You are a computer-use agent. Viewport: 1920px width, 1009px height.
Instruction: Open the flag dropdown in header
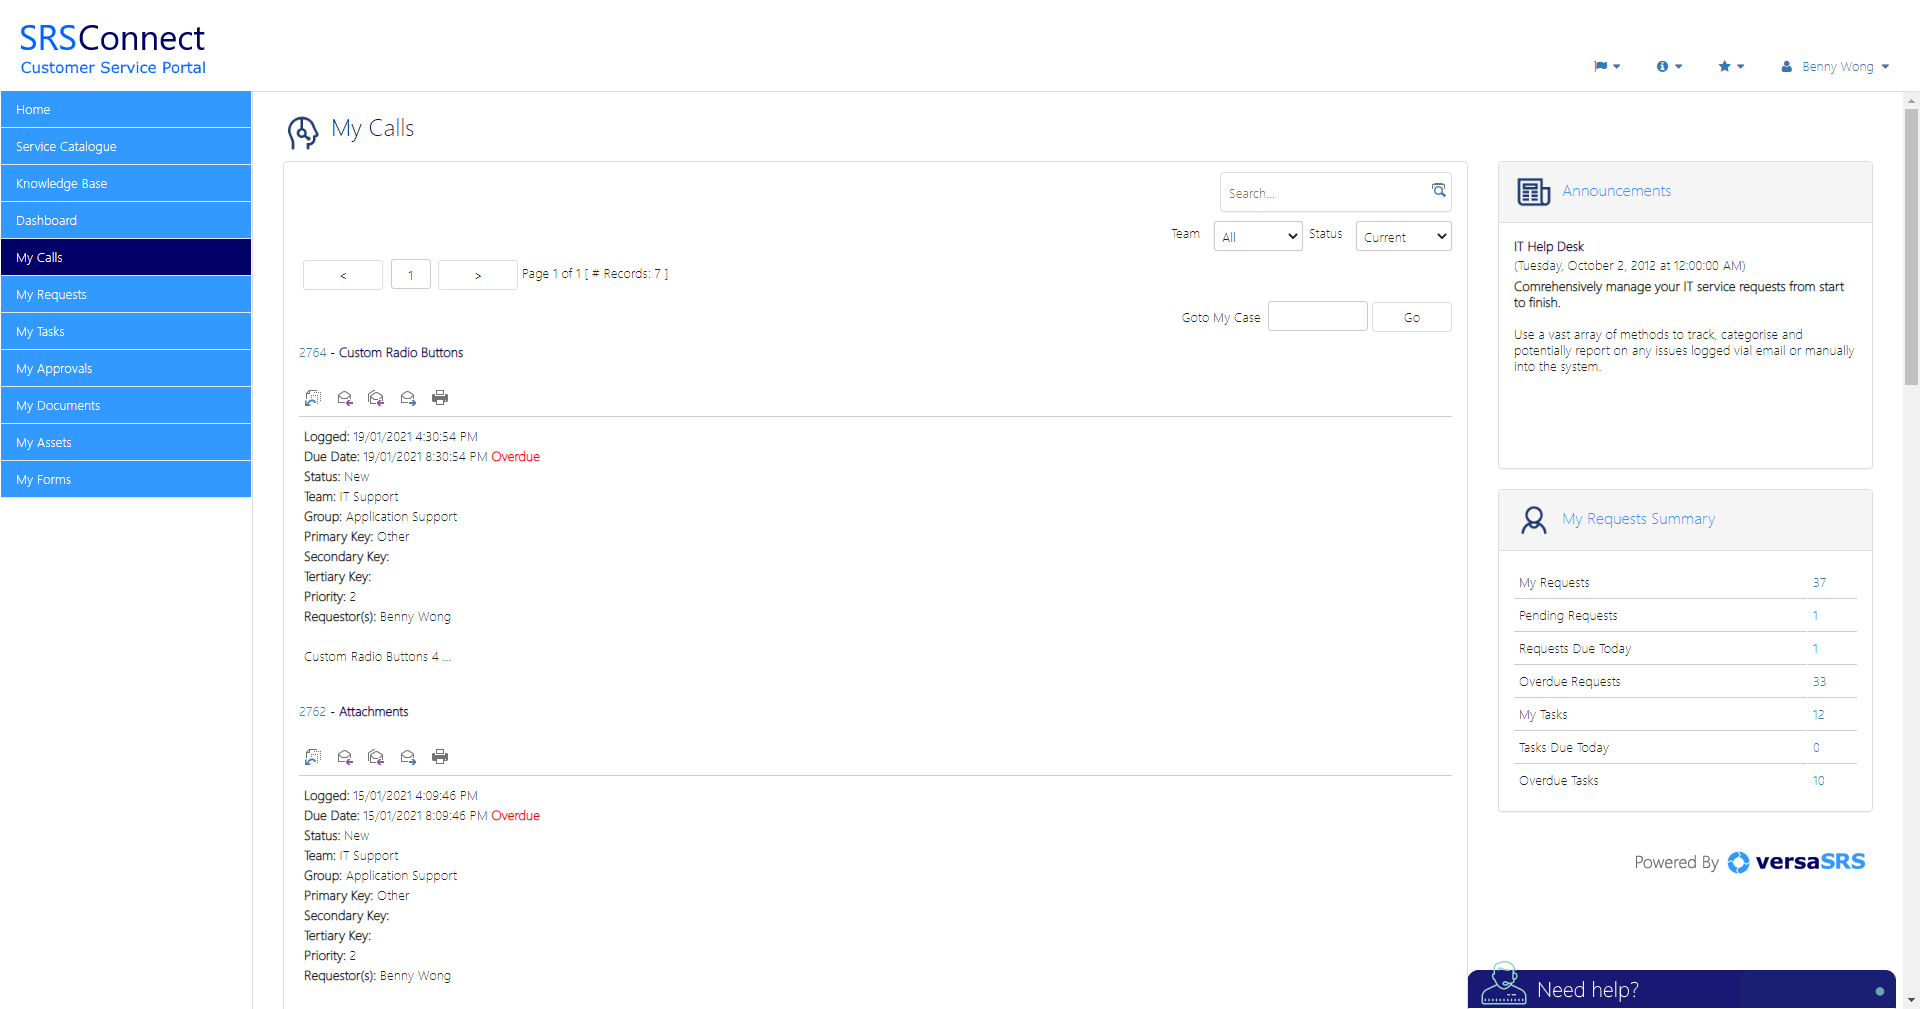point(1606,67)
